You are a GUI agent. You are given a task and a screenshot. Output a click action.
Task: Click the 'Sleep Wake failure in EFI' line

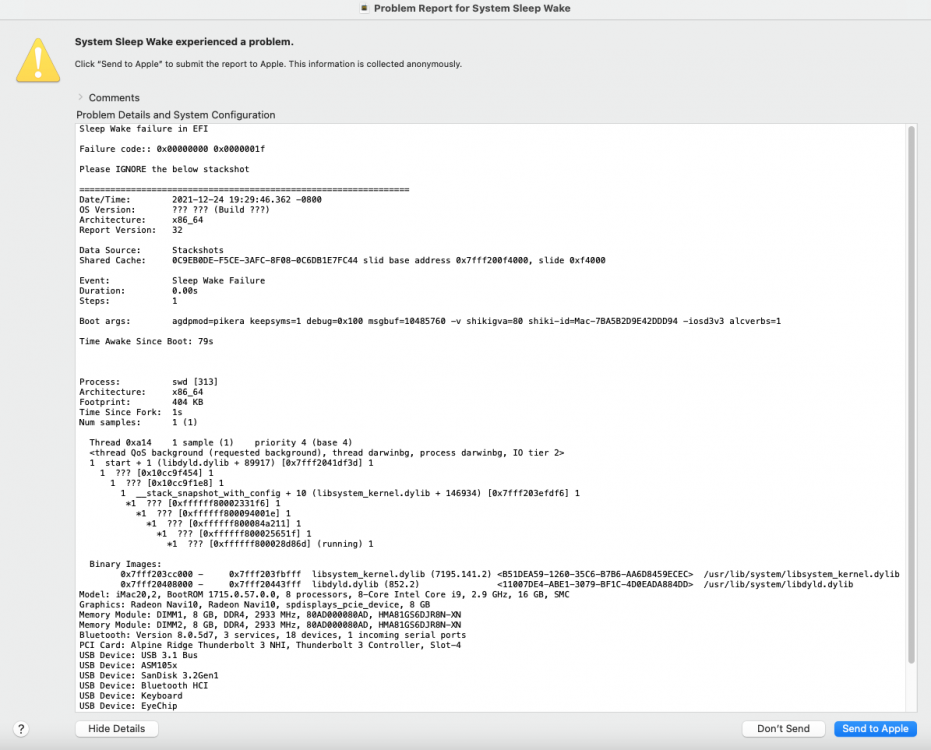tap(144, 129)
